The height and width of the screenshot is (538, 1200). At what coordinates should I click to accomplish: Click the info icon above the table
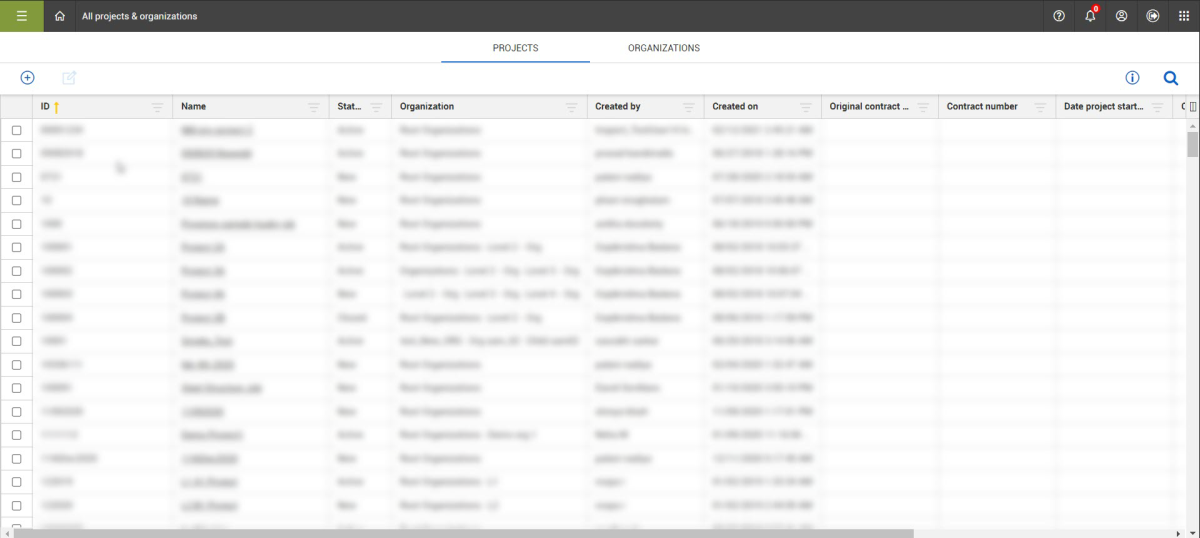[1132, 78]
